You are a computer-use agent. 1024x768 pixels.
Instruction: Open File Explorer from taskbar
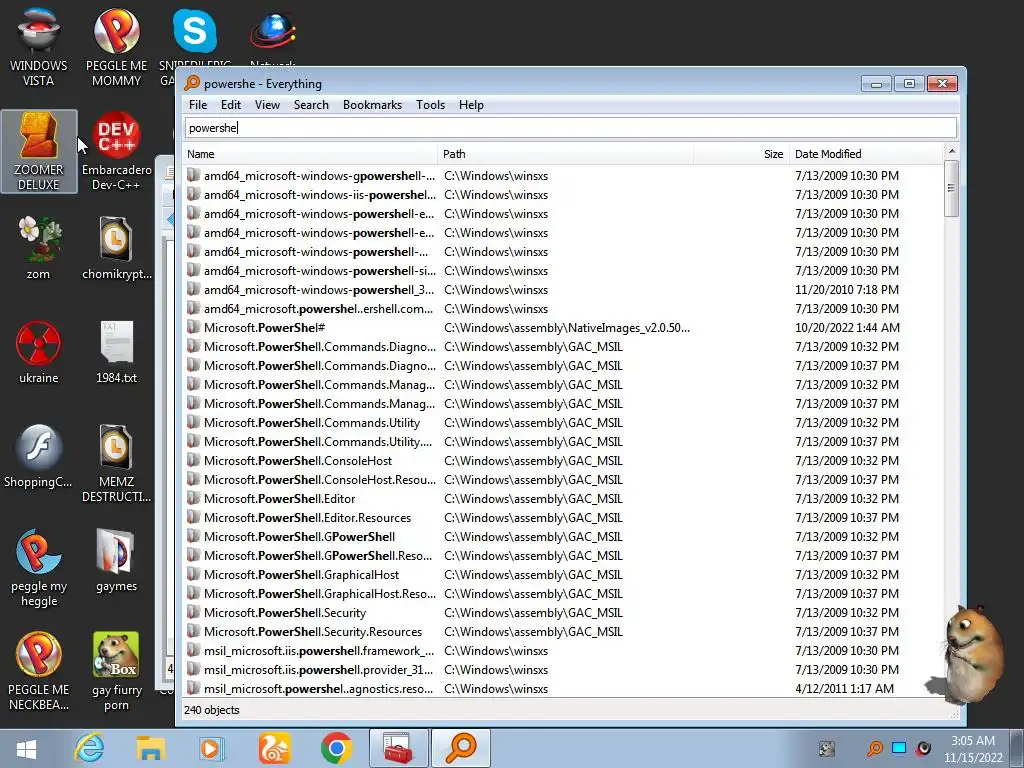(151, 748)
